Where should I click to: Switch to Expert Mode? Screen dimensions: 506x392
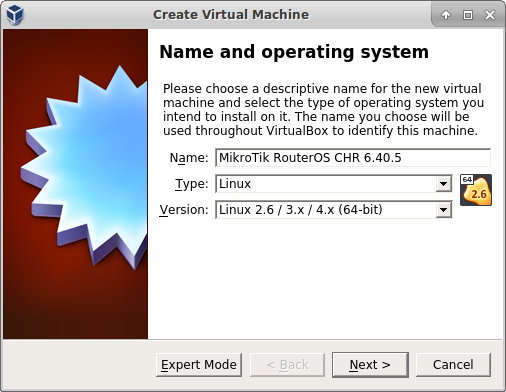199,365
